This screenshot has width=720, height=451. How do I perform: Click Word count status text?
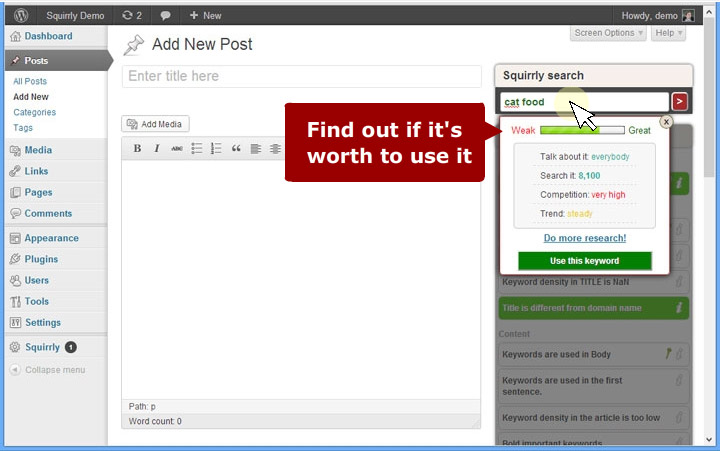coord(155,421)
